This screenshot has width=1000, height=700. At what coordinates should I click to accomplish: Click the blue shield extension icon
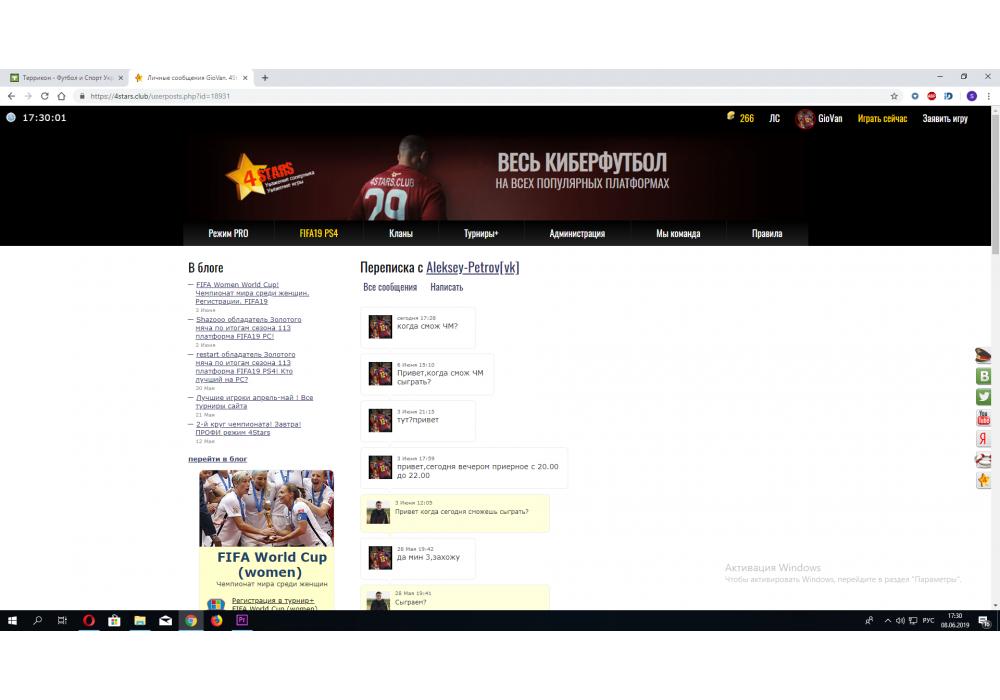pos(915,96)
